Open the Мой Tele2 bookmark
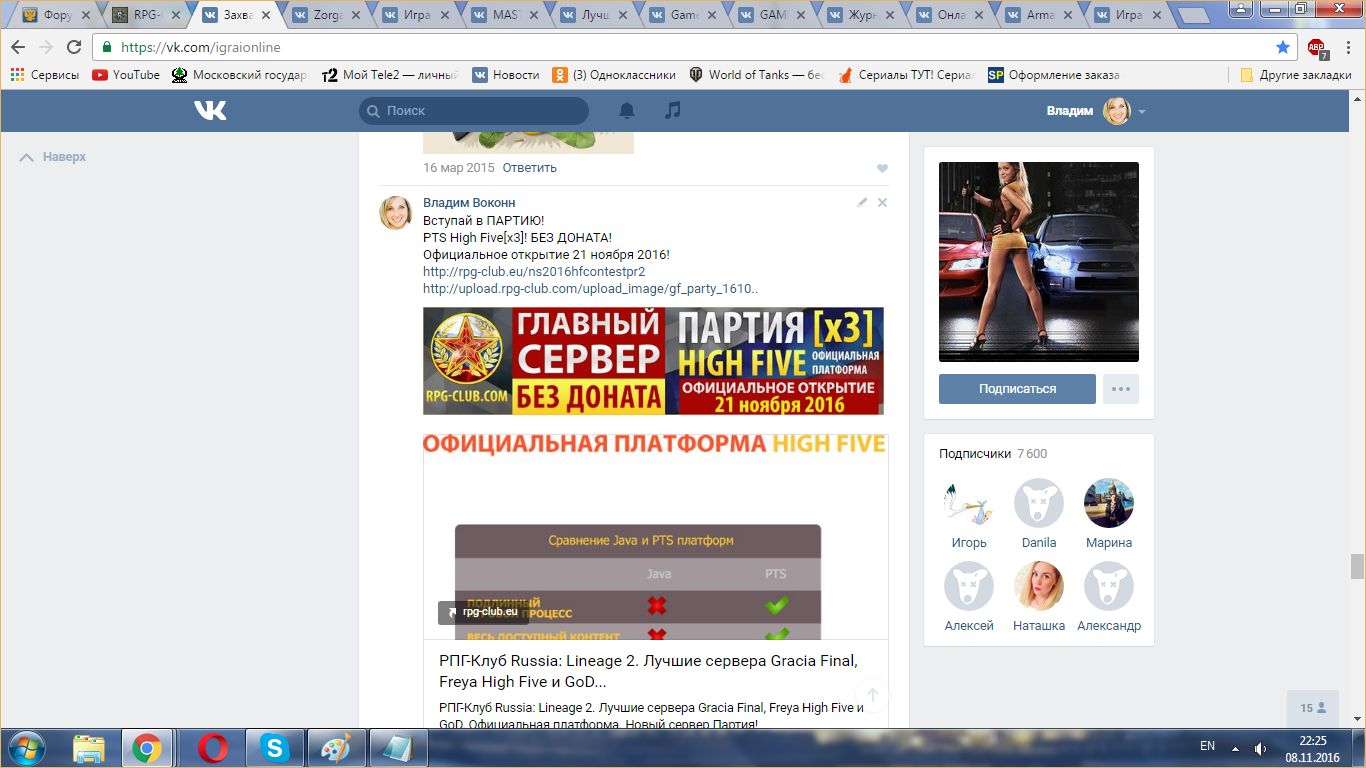1366x768 pixels. click(391, 75)
